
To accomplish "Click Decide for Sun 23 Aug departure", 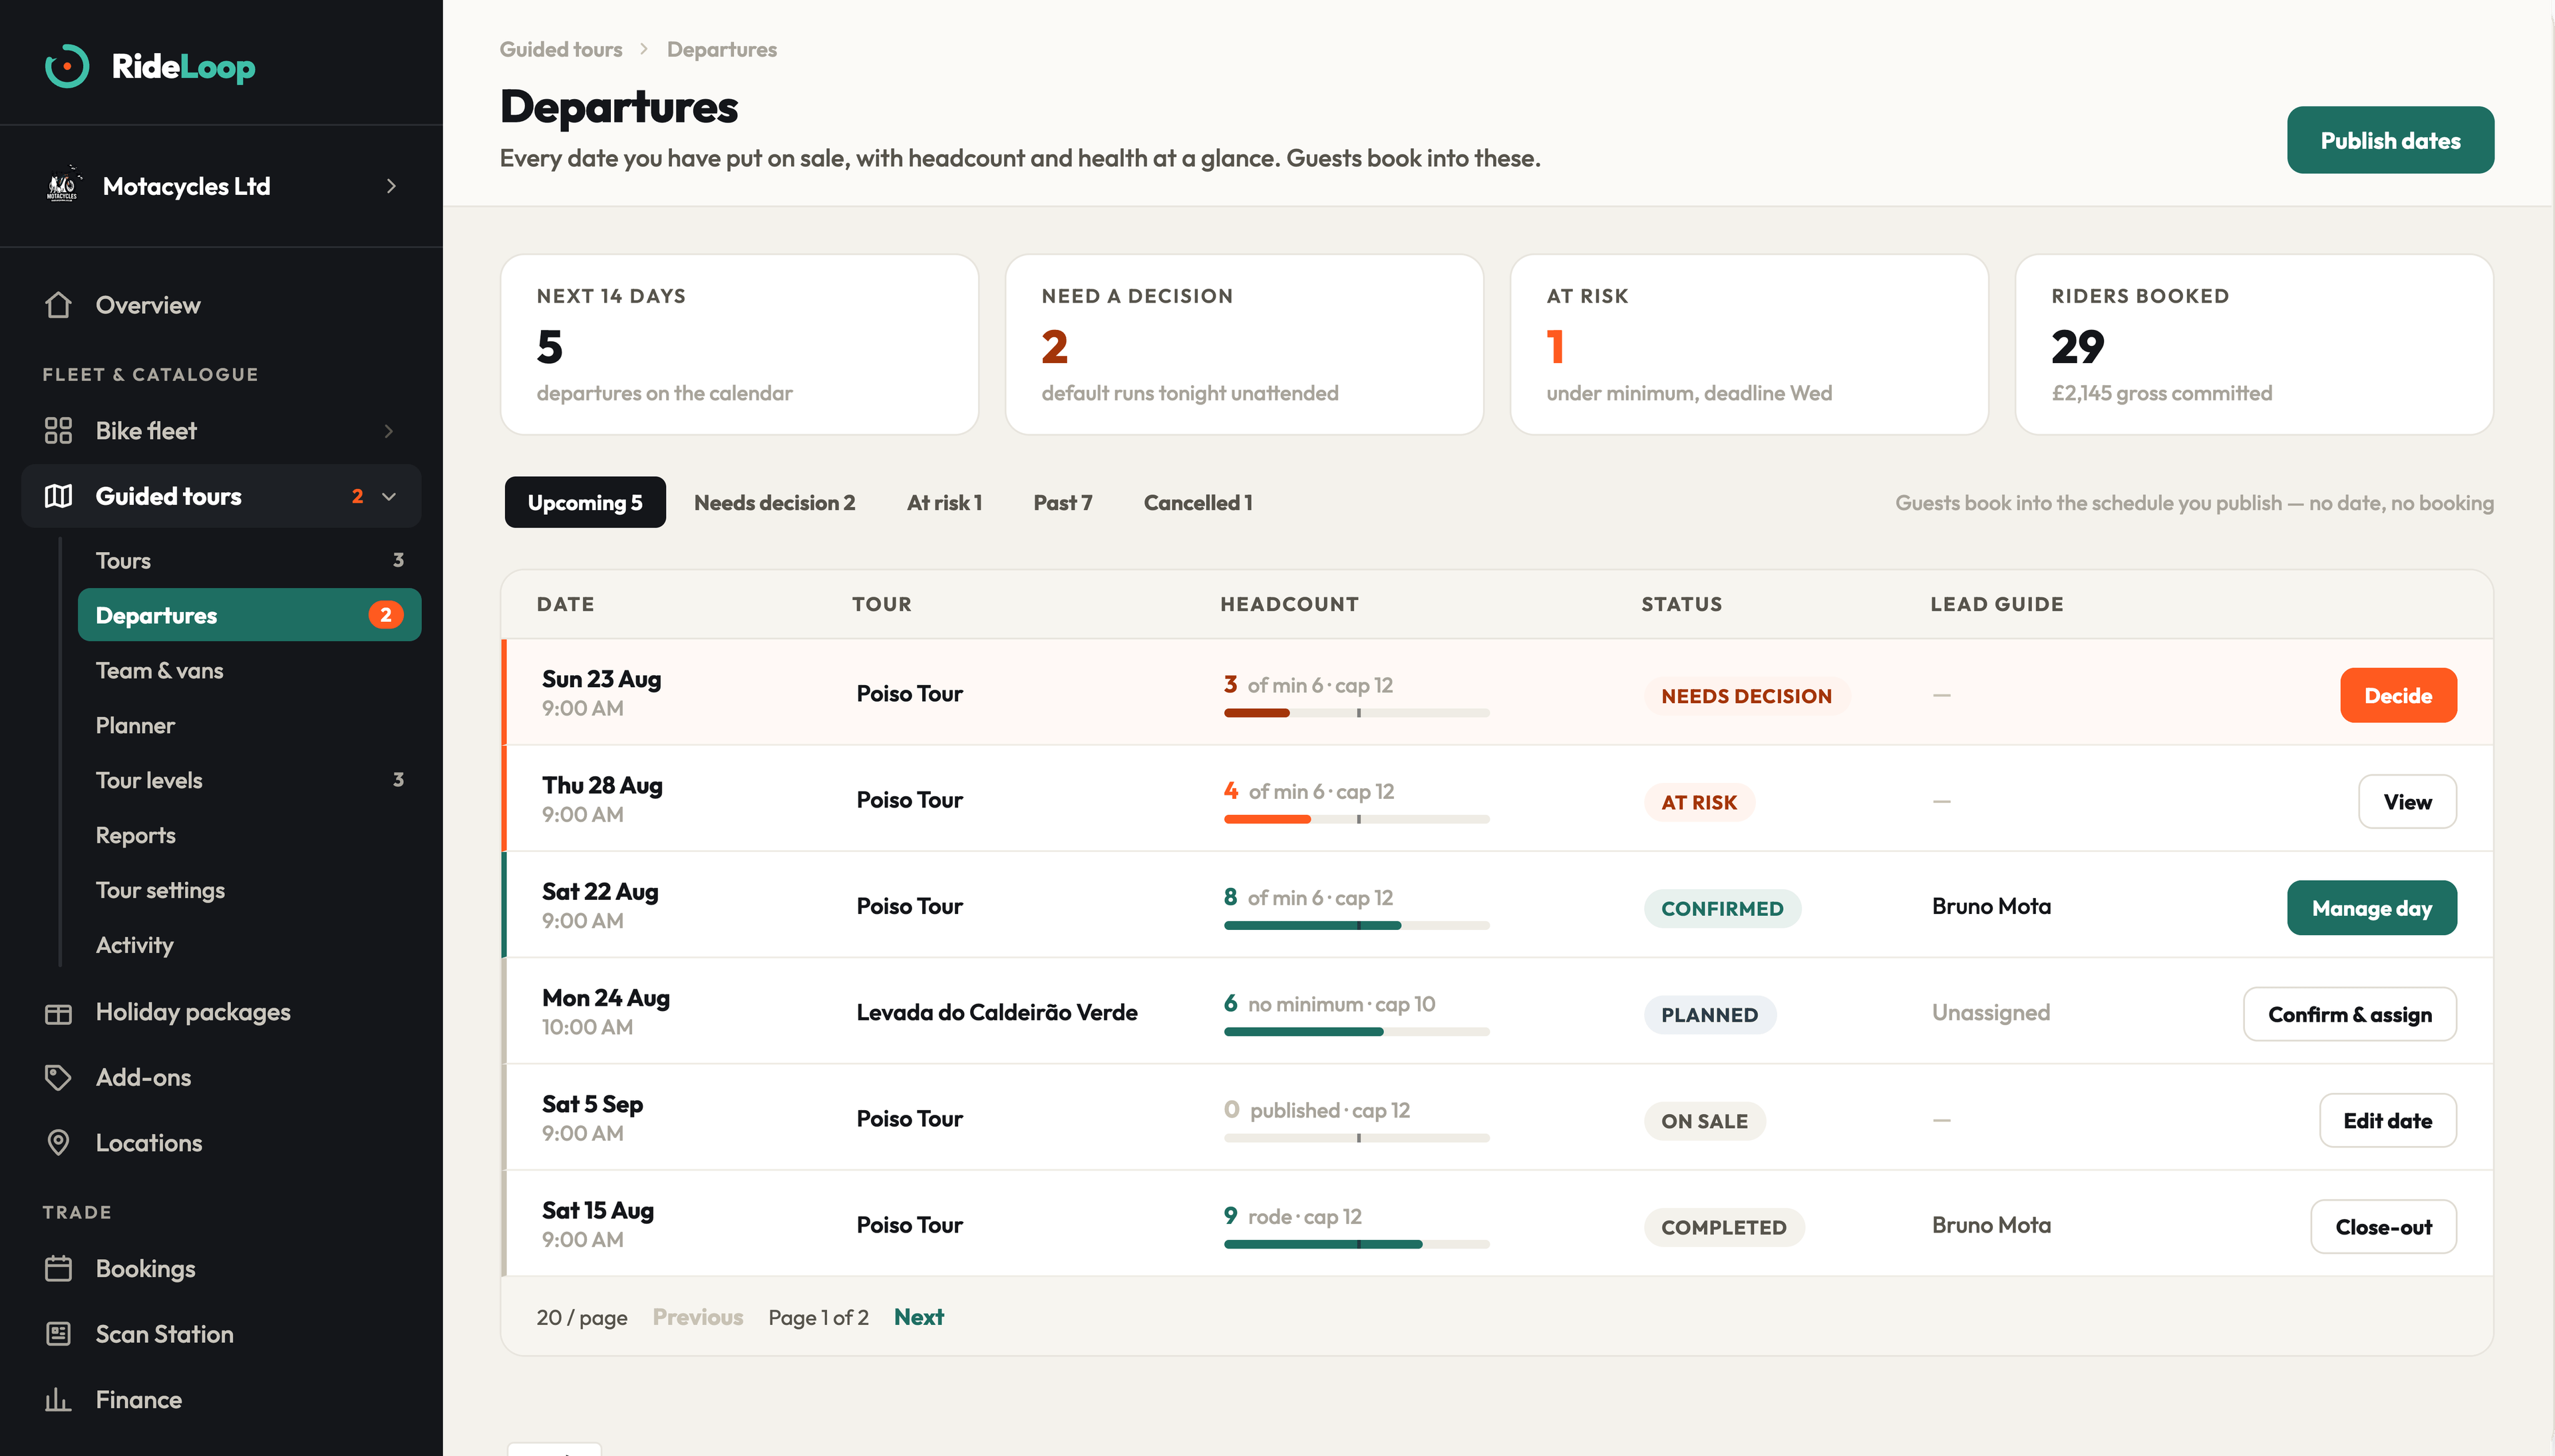I will coord(2397,696).
